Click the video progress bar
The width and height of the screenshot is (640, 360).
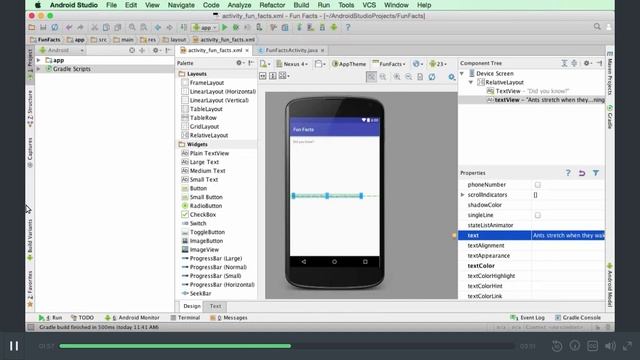coord(286,346)
